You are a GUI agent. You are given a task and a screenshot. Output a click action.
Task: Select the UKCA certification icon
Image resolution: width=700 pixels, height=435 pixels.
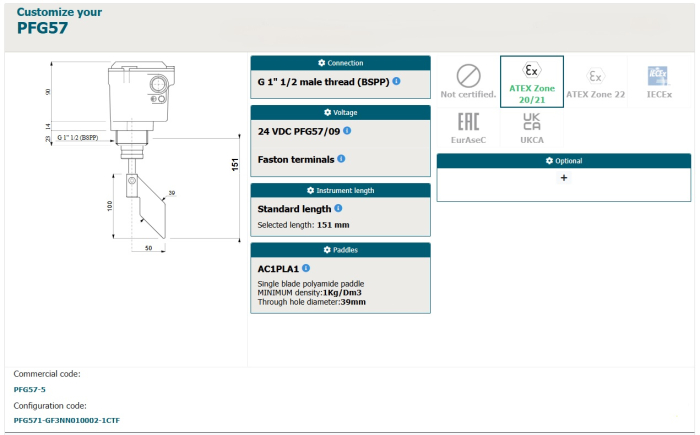click(x=531, y=128)
